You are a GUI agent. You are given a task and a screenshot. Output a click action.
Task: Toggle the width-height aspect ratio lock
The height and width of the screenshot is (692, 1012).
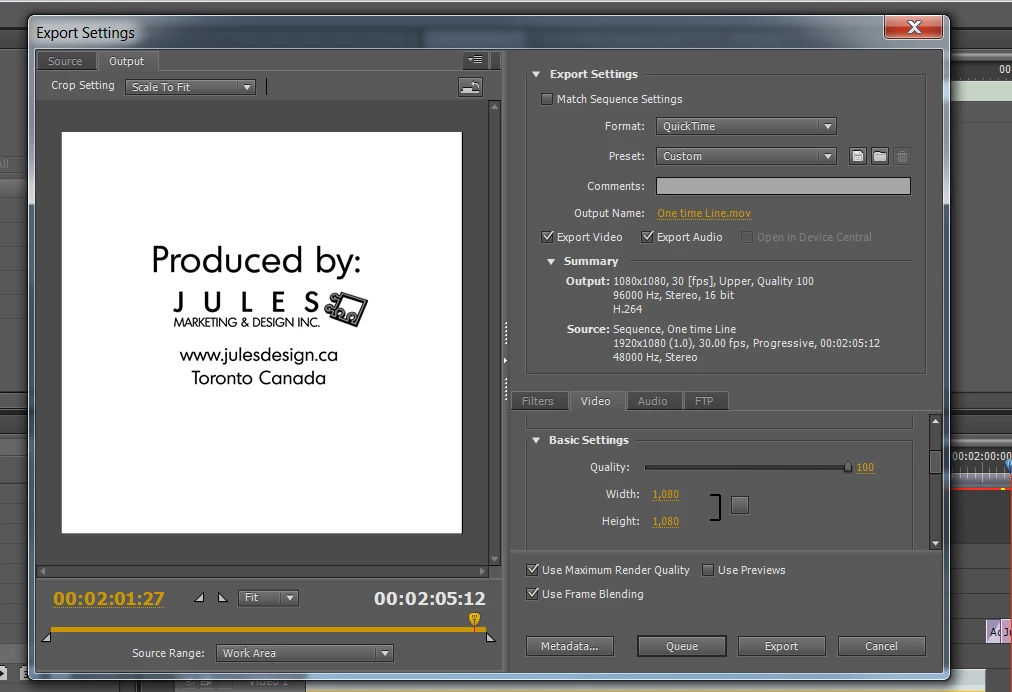740,505
